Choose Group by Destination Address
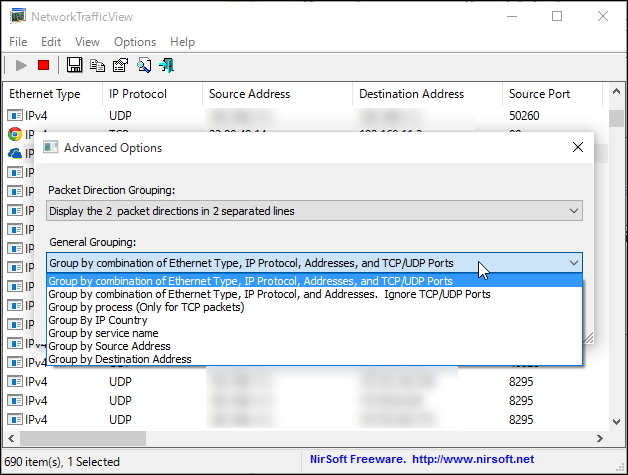Viewport: 628px width, 475px height. pos(314,359)
